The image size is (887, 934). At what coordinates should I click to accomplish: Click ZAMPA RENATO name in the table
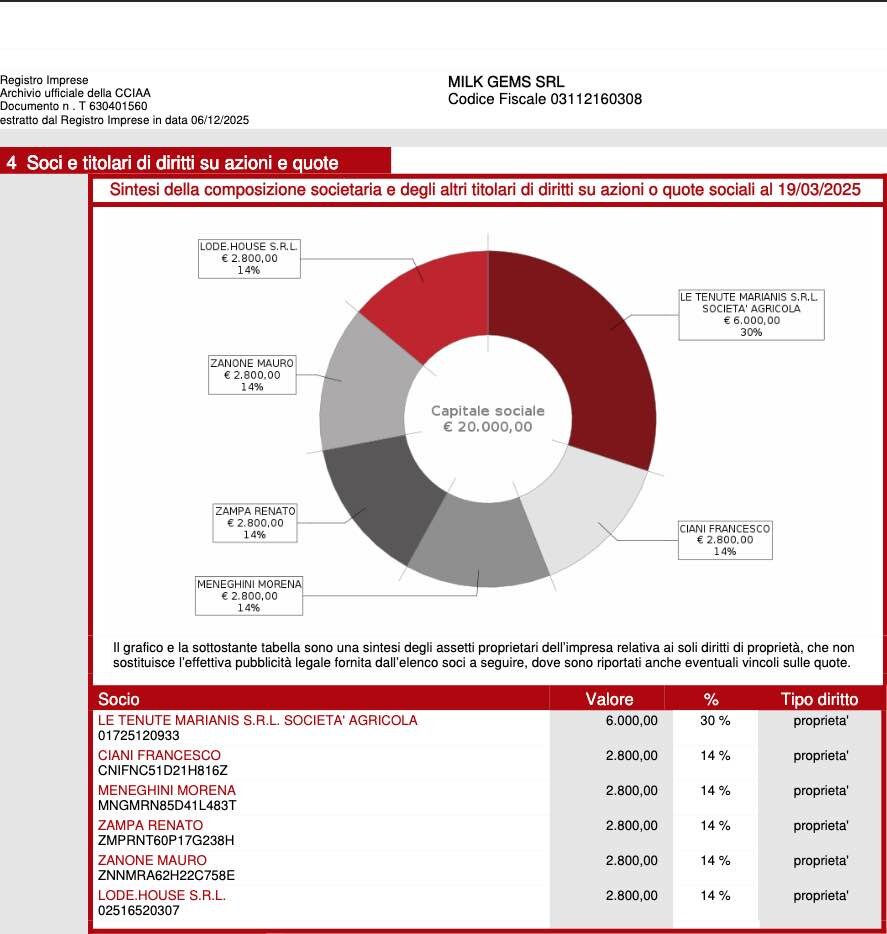pos(150,825)
